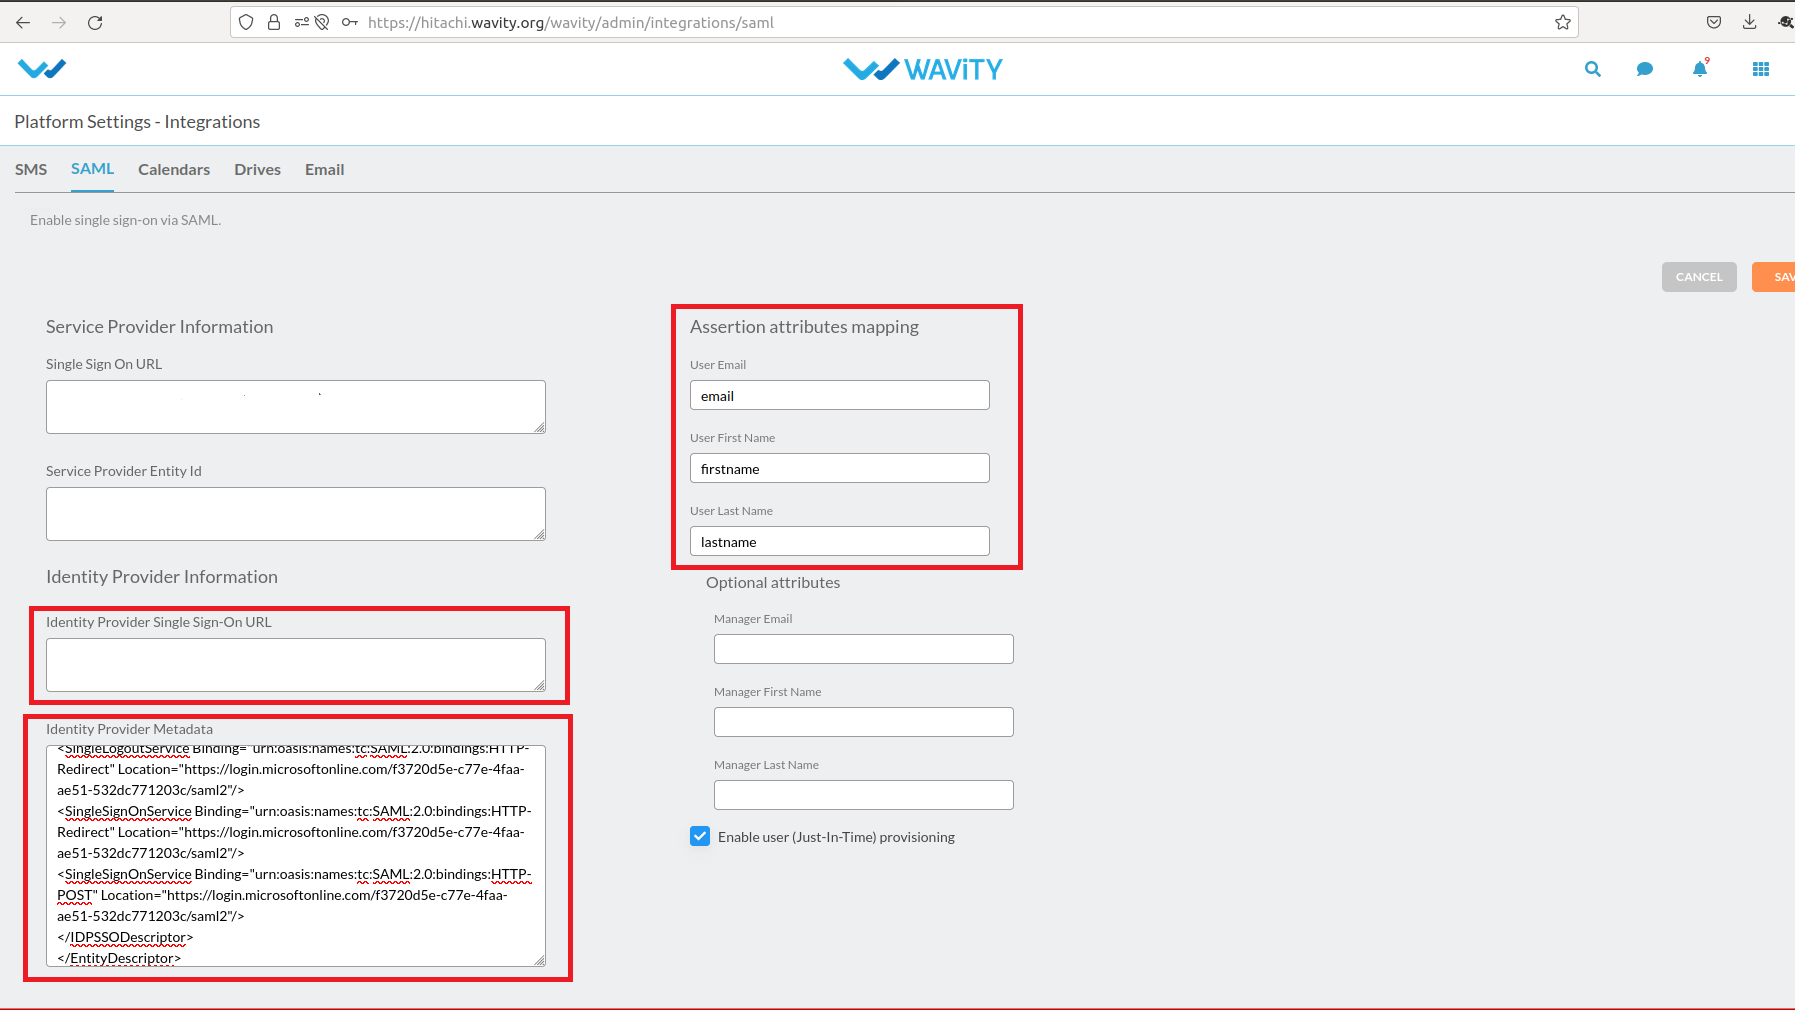Image resolution: width=1795 pixels, height=1010 pixels.
Task: Grab the Single Sign On URL resize handle
Action: [539, 427]
